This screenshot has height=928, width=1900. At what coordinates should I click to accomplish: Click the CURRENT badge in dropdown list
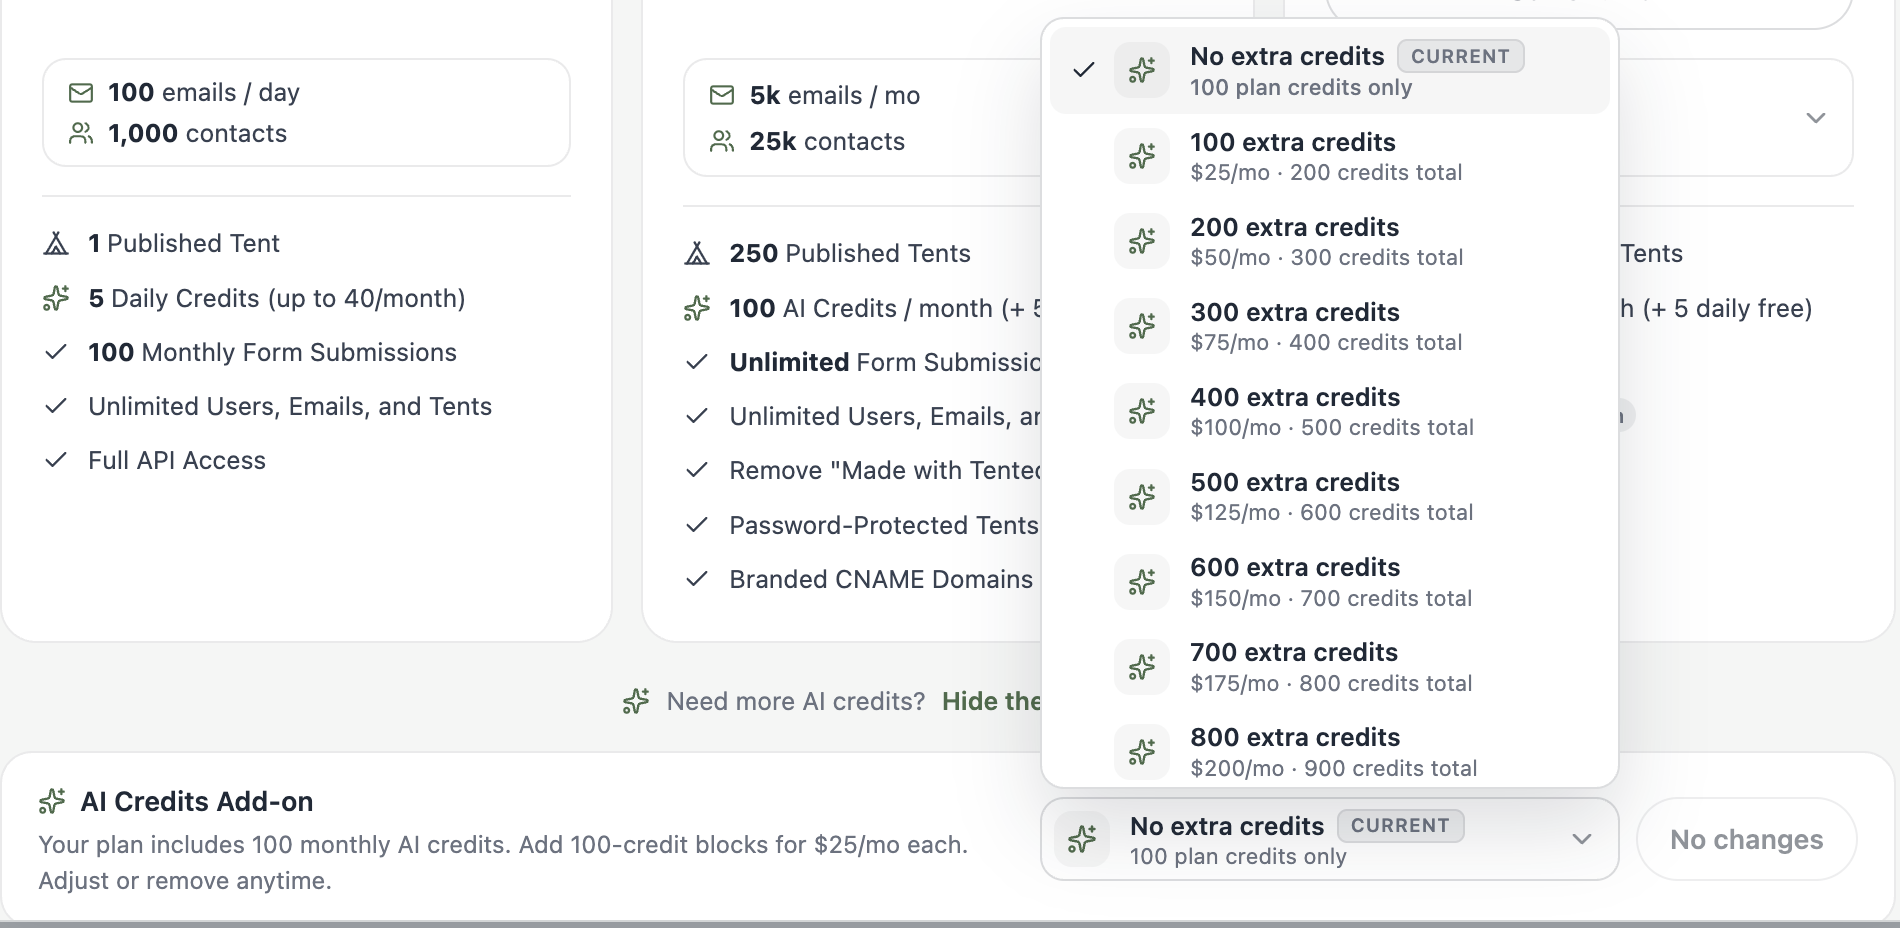(1460, 56)
